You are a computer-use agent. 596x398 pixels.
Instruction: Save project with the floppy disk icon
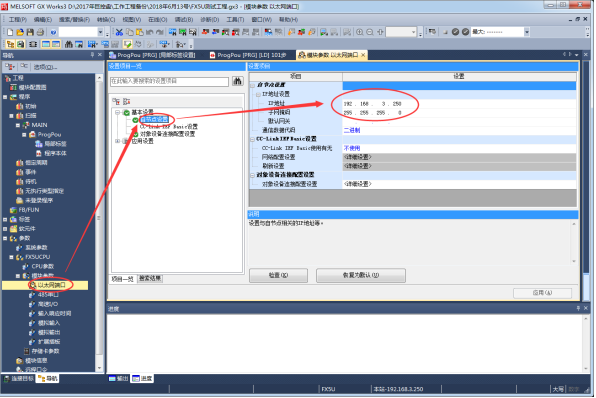point(30,32)
